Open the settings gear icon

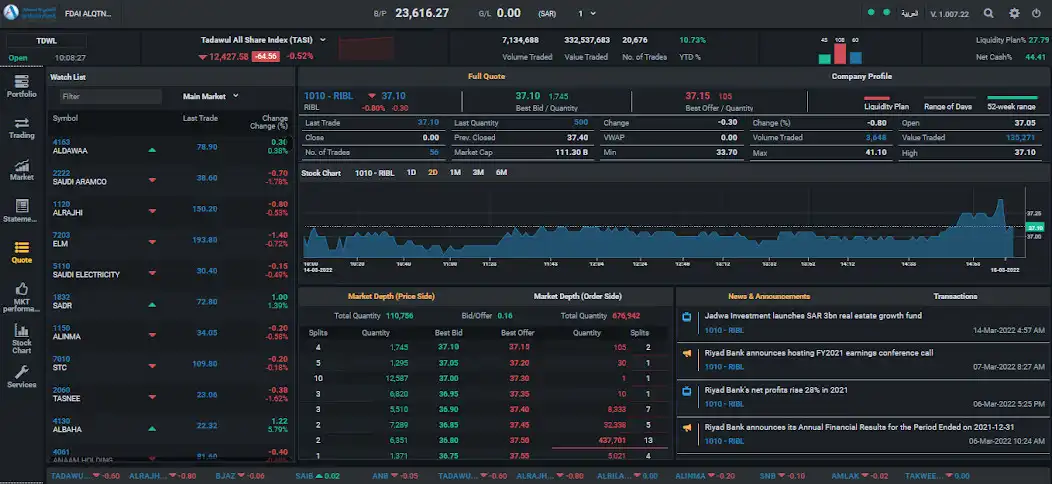(1014, 13)
